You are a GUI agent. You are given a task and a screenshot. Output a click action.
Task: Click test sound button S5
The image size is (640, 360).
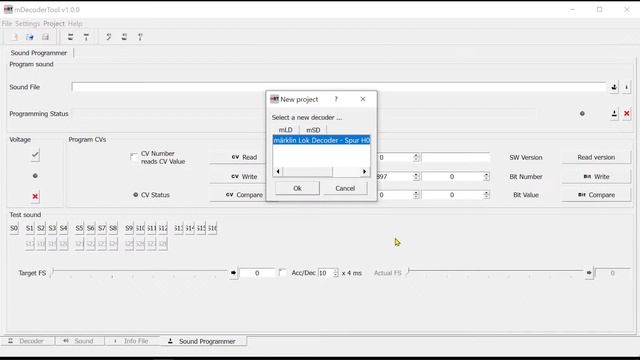click(79, 228)
